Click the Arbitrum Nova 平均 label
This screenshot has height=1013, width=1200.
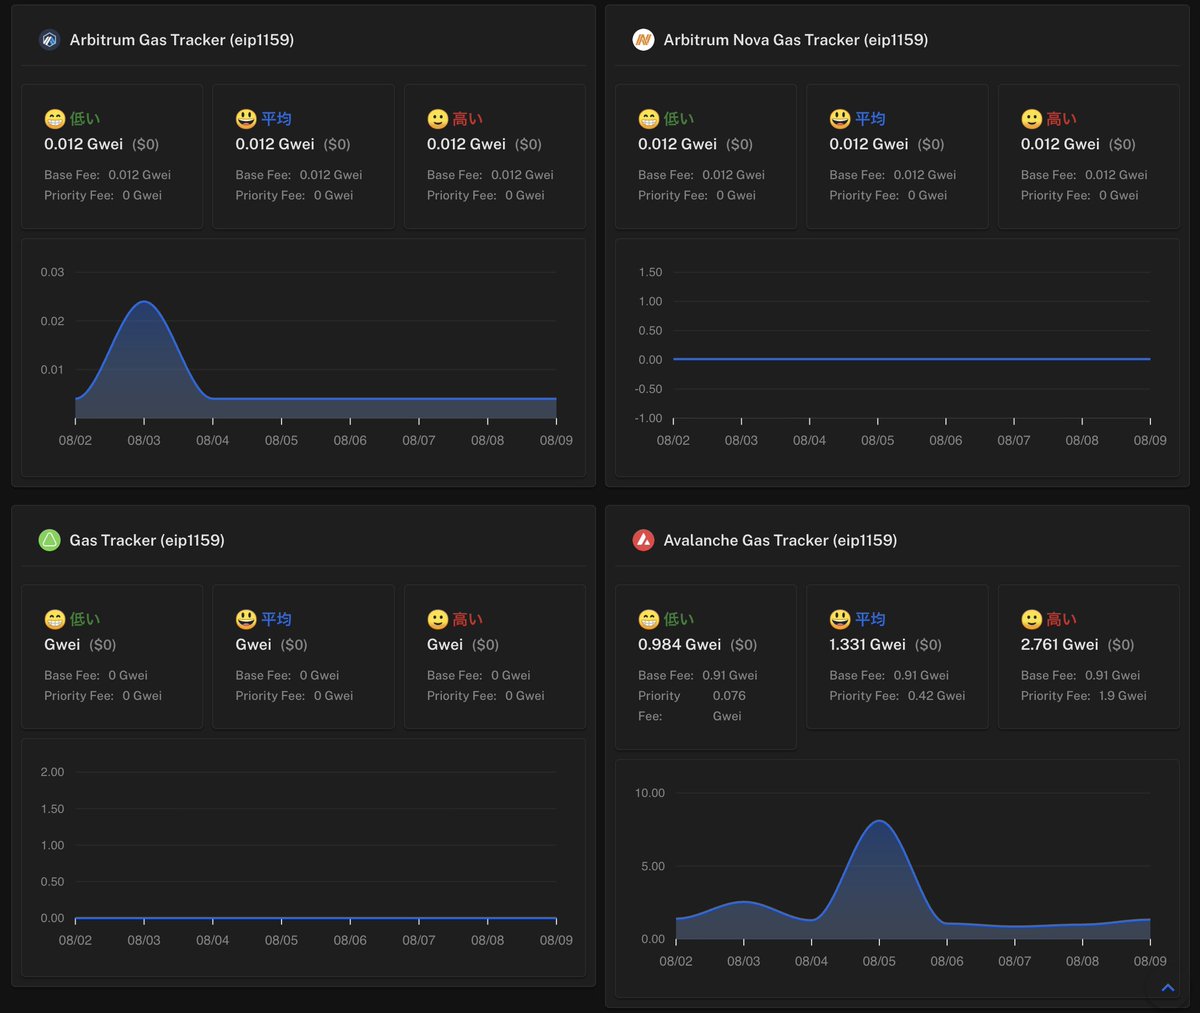pos(870,119)
